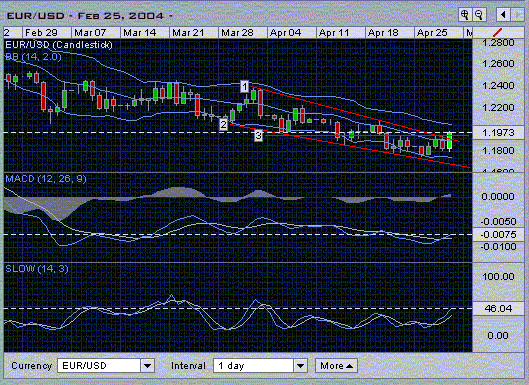Click the Mar 14 date header

145,33
